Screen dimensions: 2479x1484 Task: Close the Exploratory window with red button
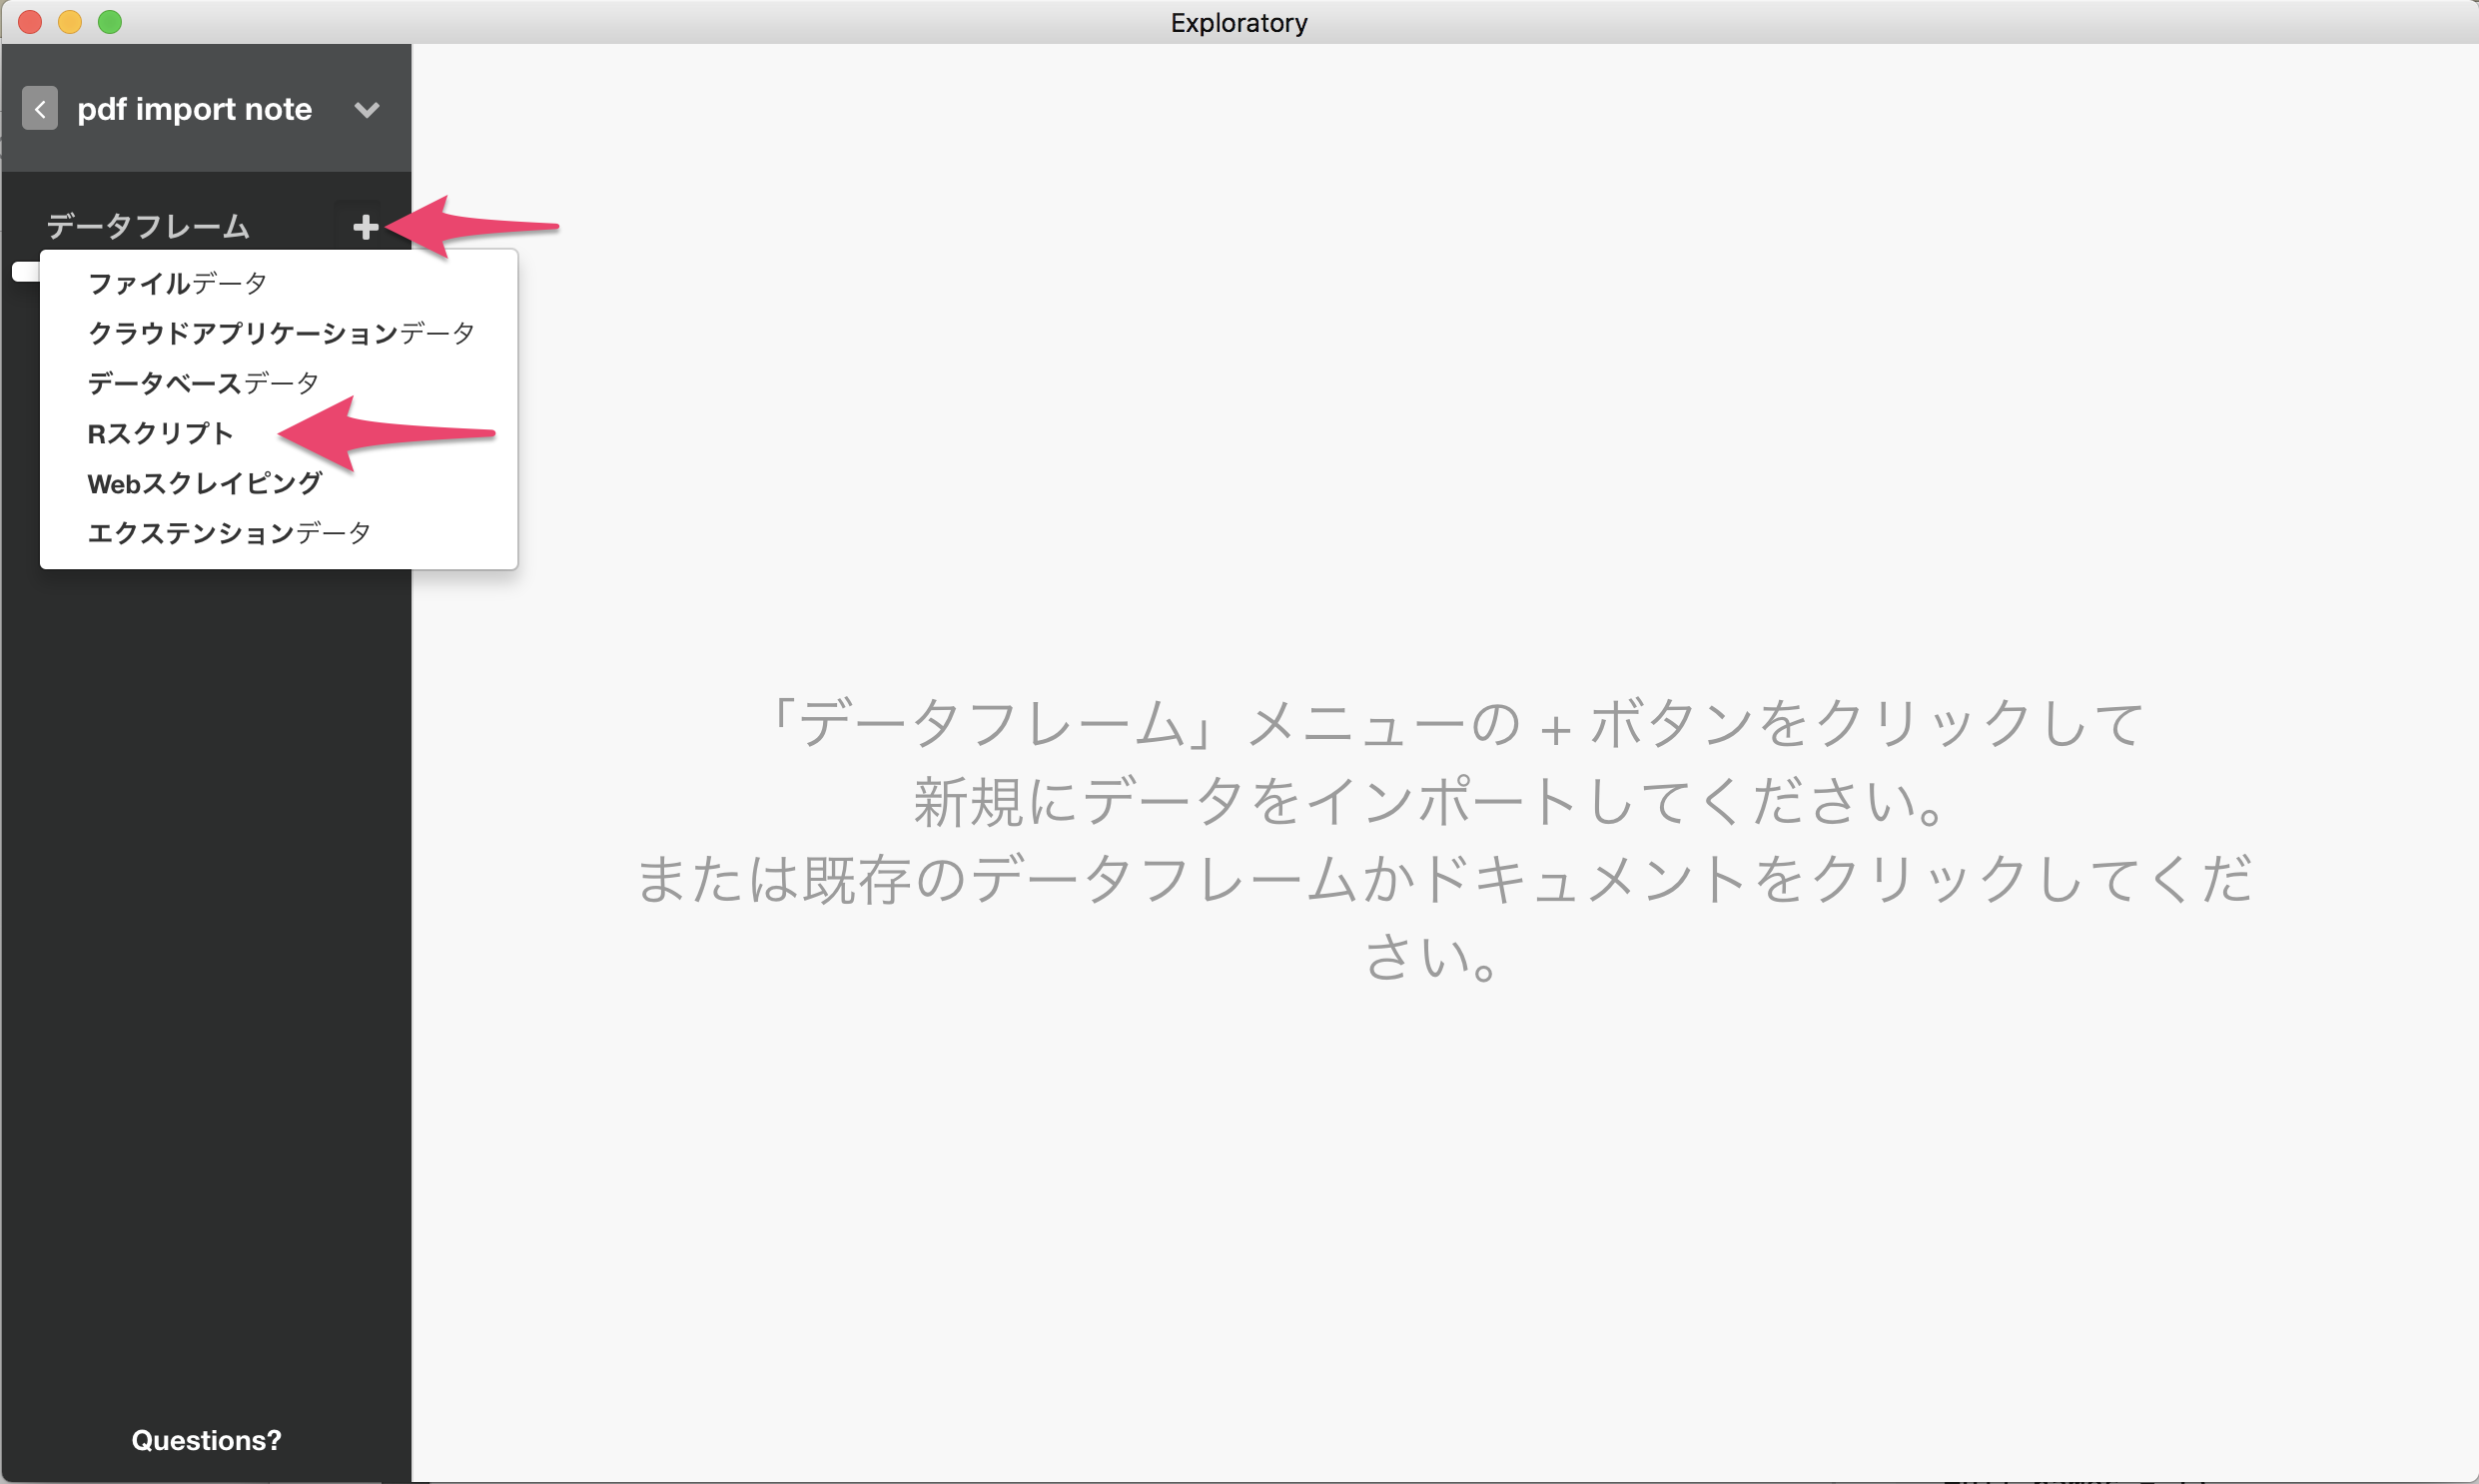(30, 22)
